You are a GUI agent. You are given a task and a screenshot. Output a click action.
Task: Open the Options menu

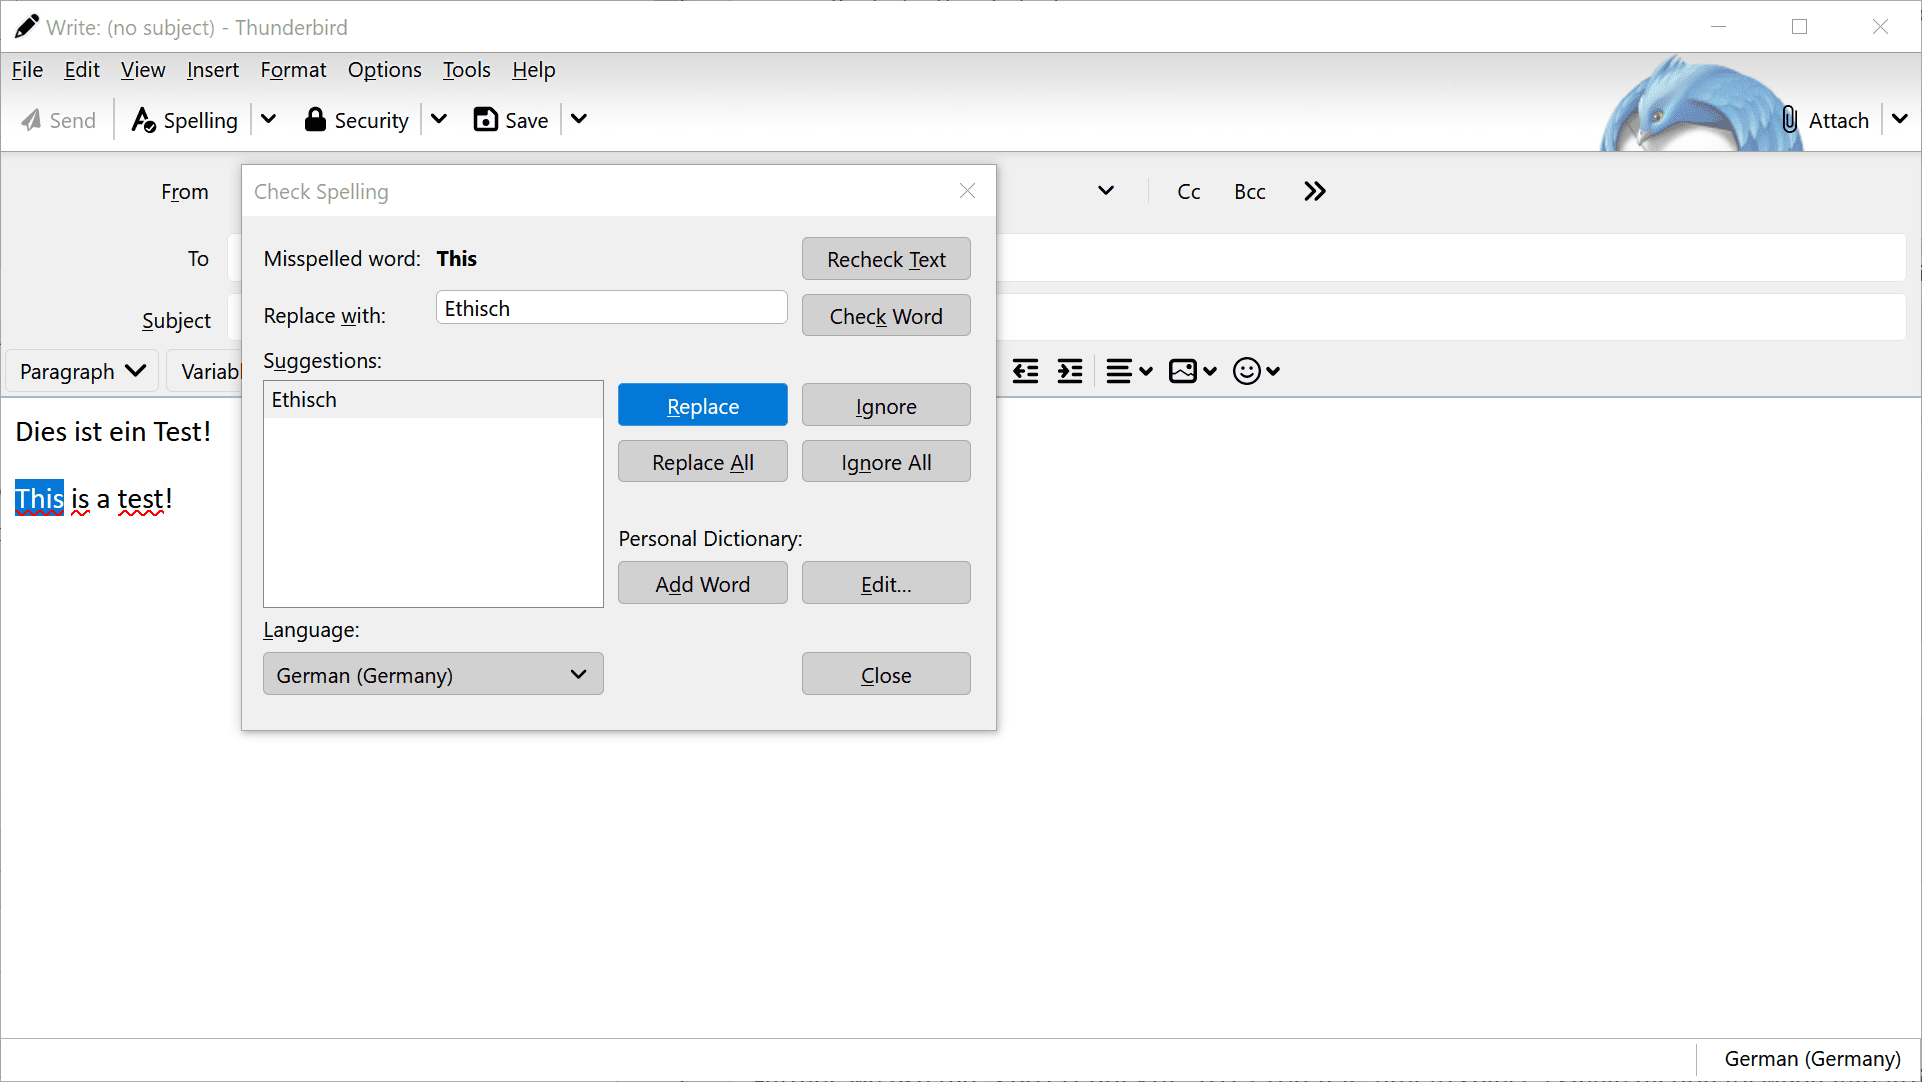[x=384, y=70]
